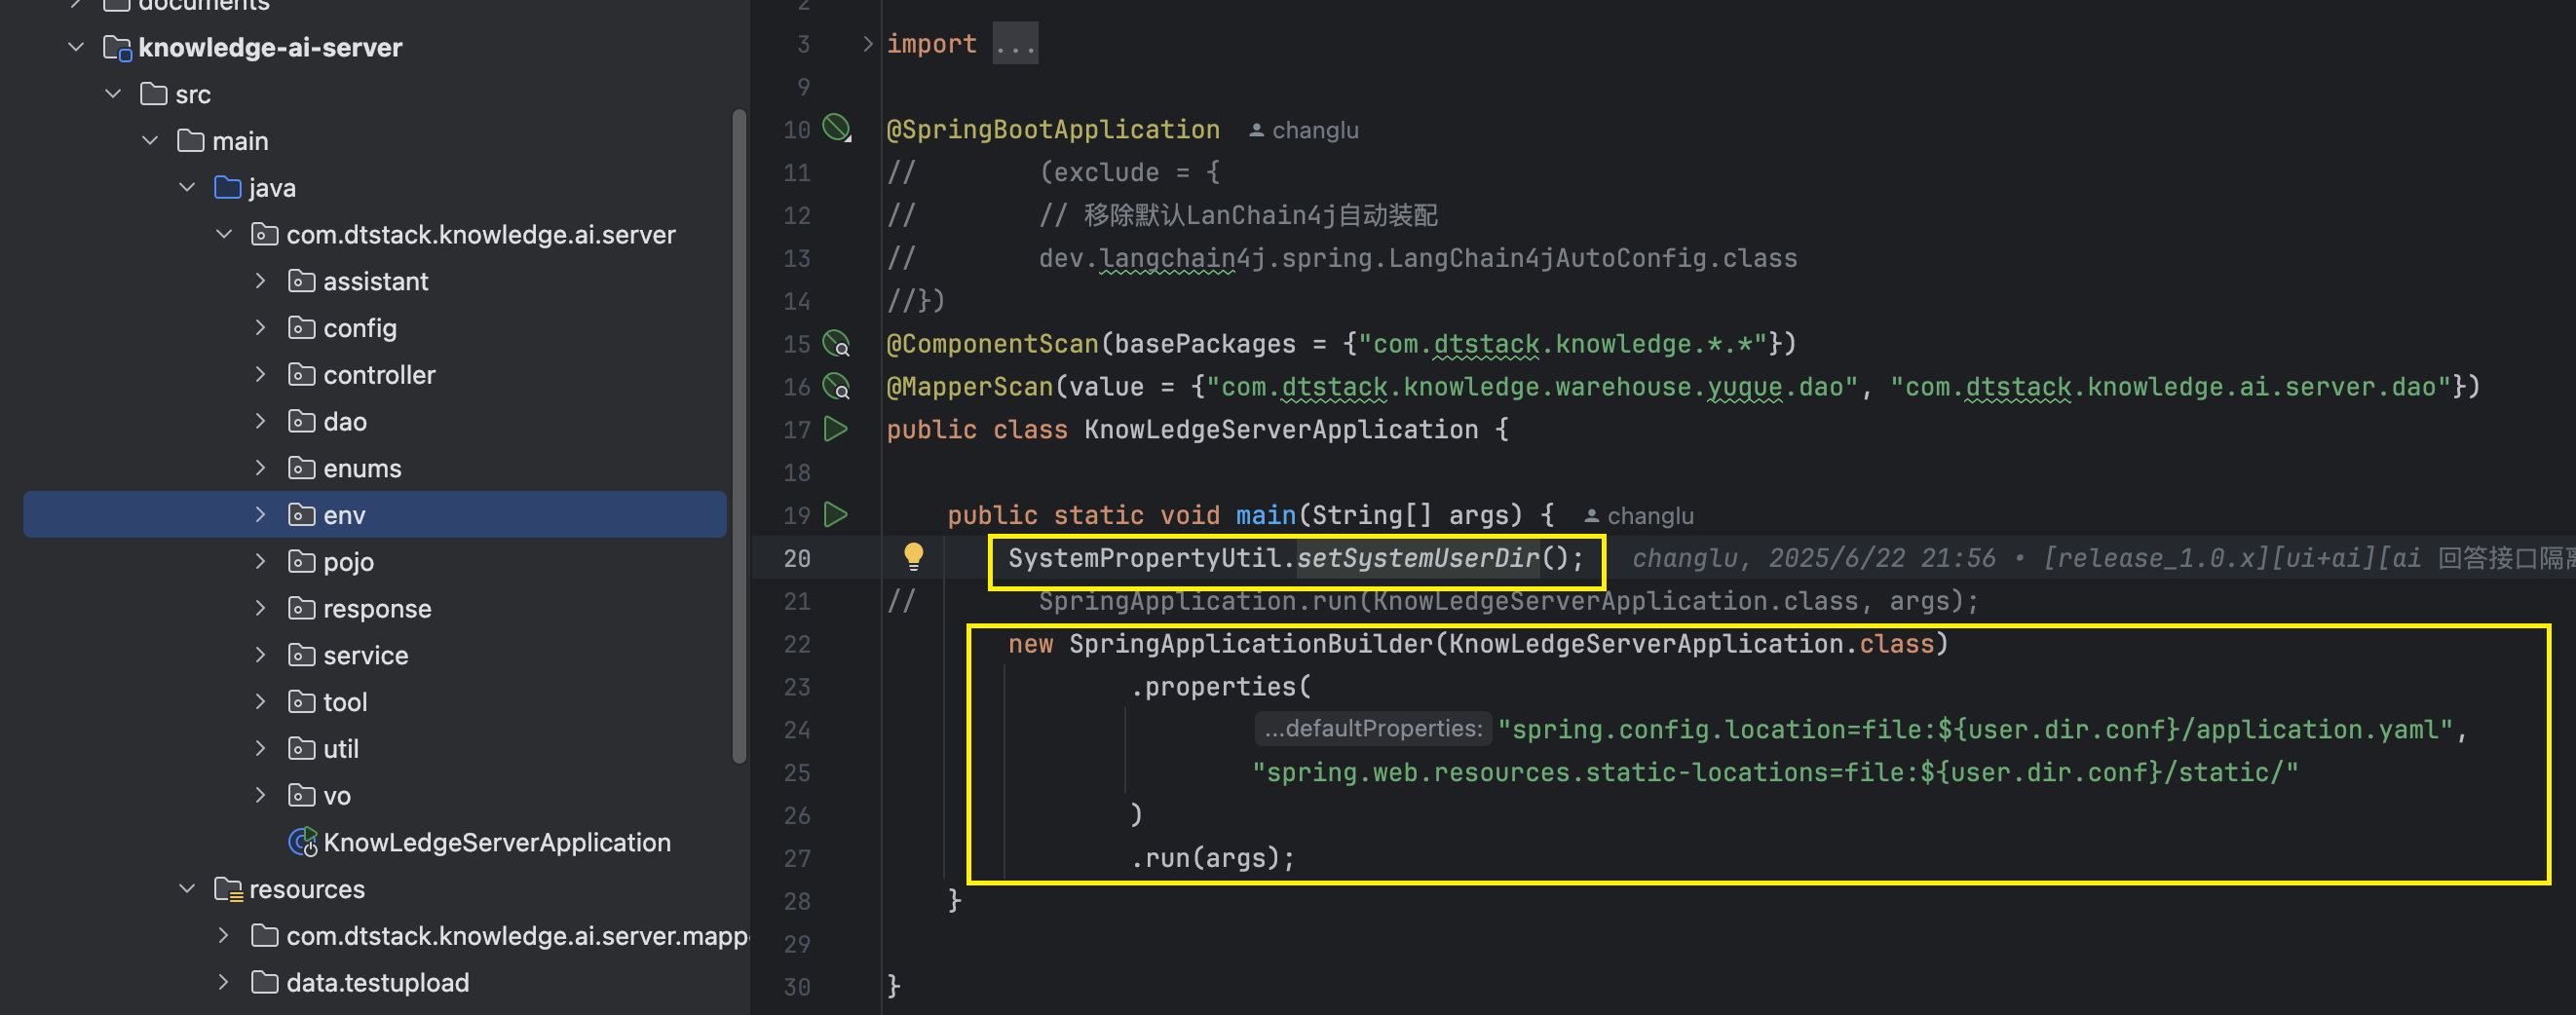Collapse the java folder chevron
The image size is (2576, 1015).
[x=187, y=187]
